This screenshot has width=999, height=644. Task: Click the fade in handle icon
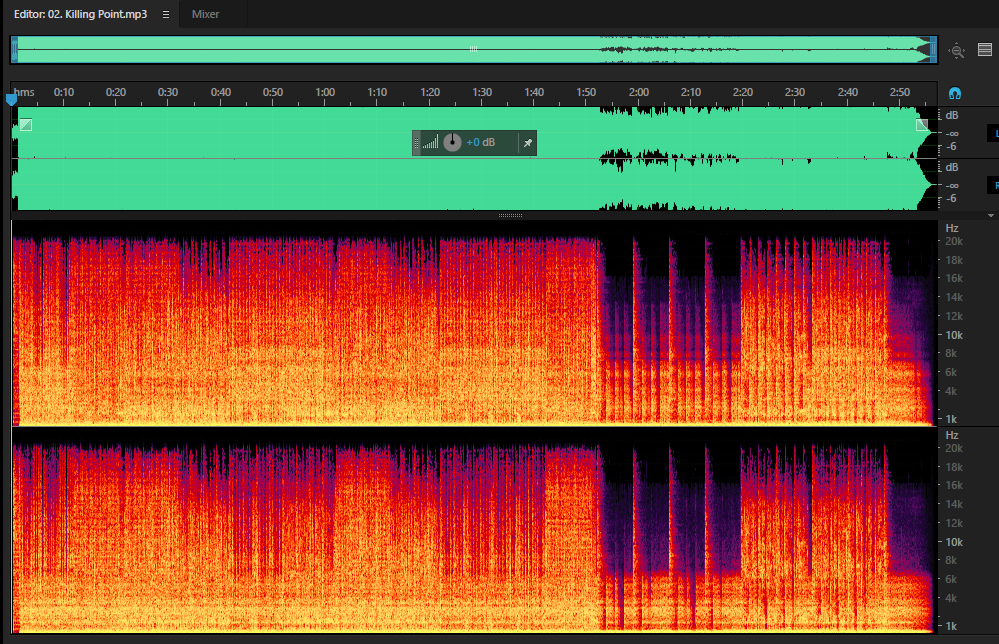(25, 125)
